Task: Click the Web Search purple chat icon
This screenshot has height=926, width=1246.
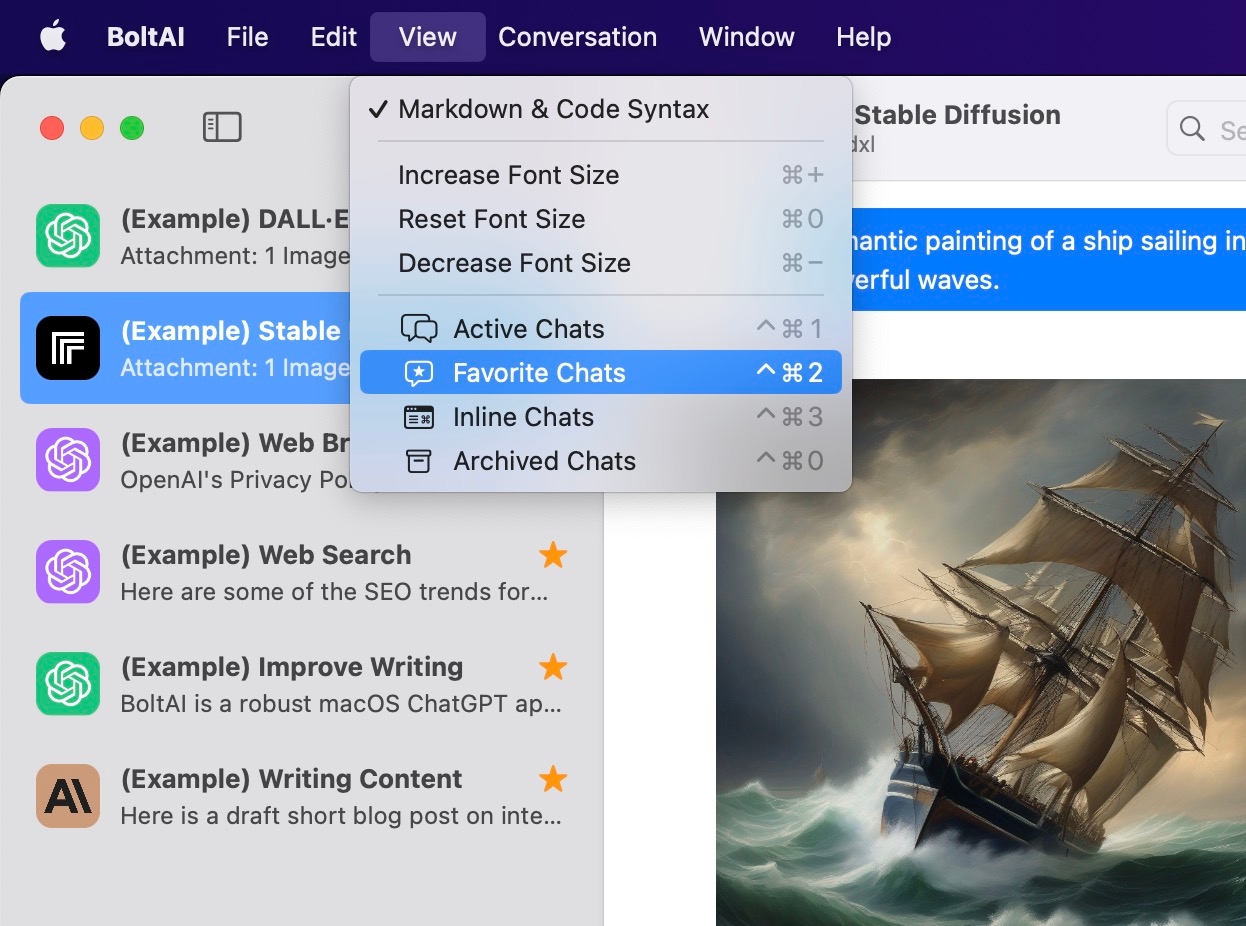Action: tap(68, 572)
